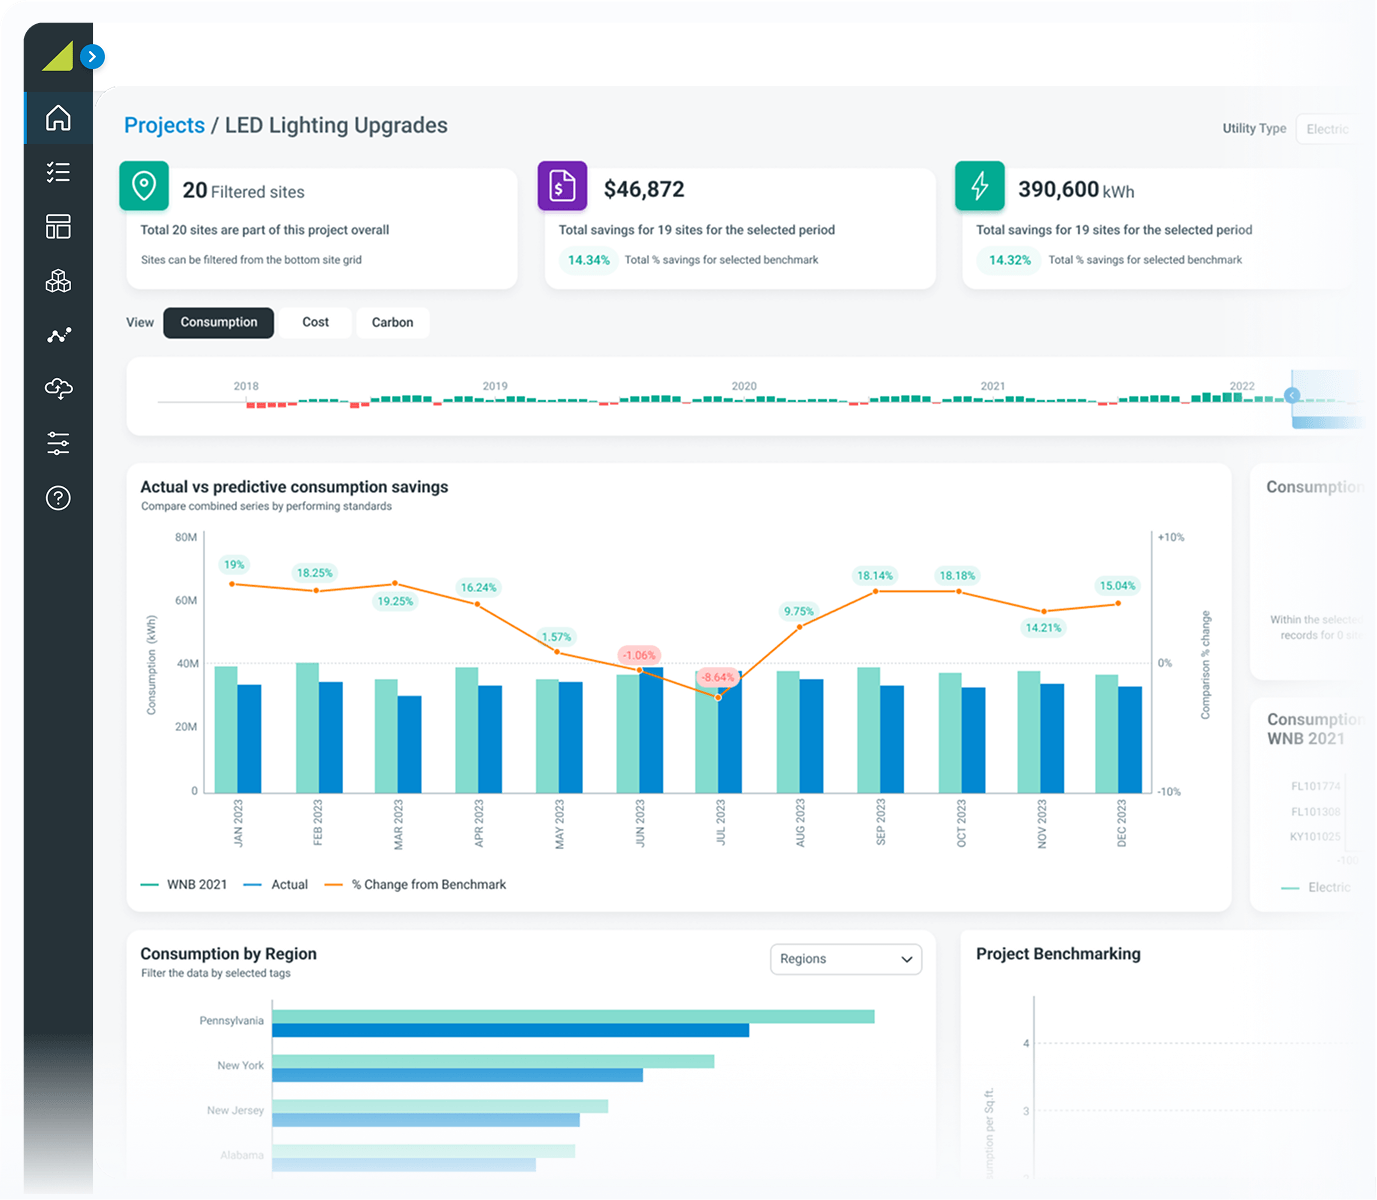Toggle % Change from Benchmark legend
This screenshot has height=1200, width=1377.
click(416, 885)
